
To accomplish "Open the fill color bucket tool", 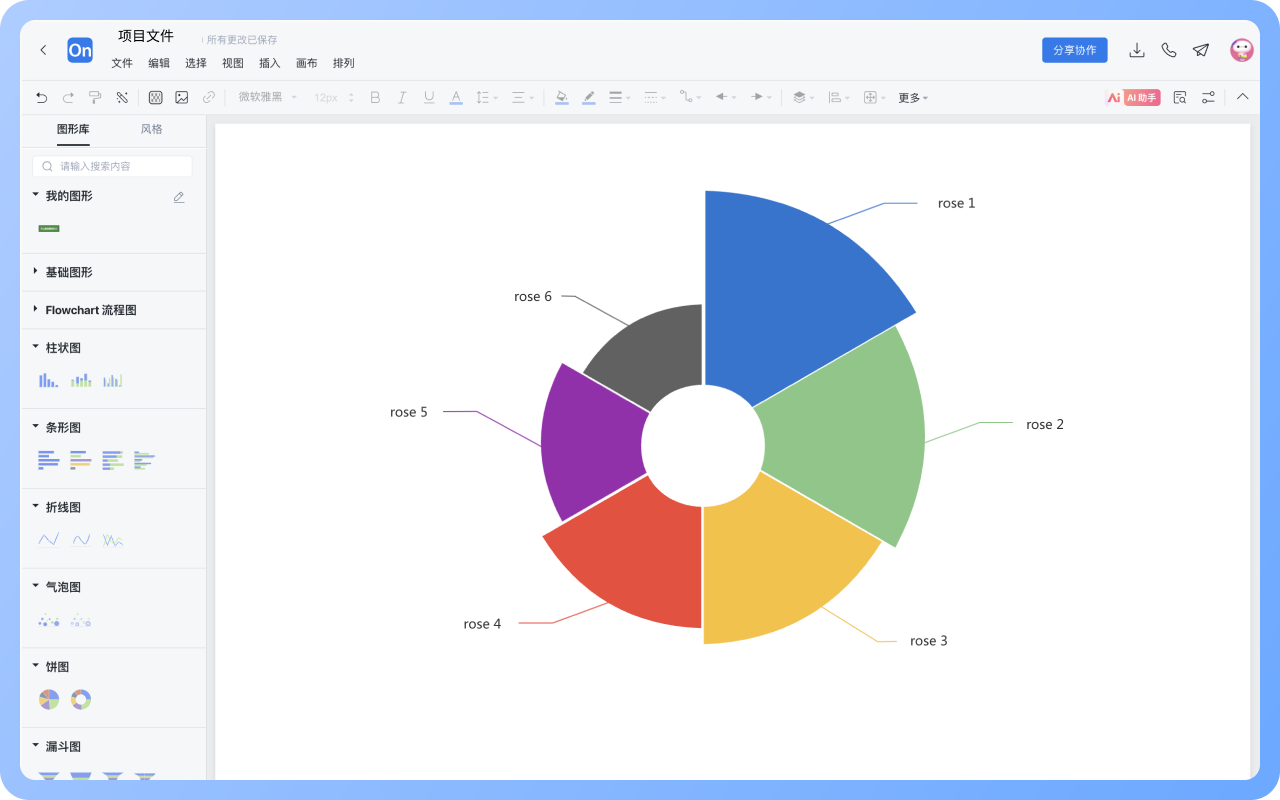I will [x=561, y=98].
